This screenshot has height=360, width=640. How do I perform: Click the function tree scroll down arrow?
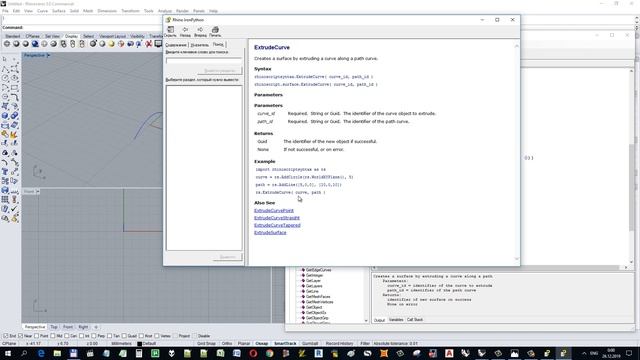click(366, 321)
